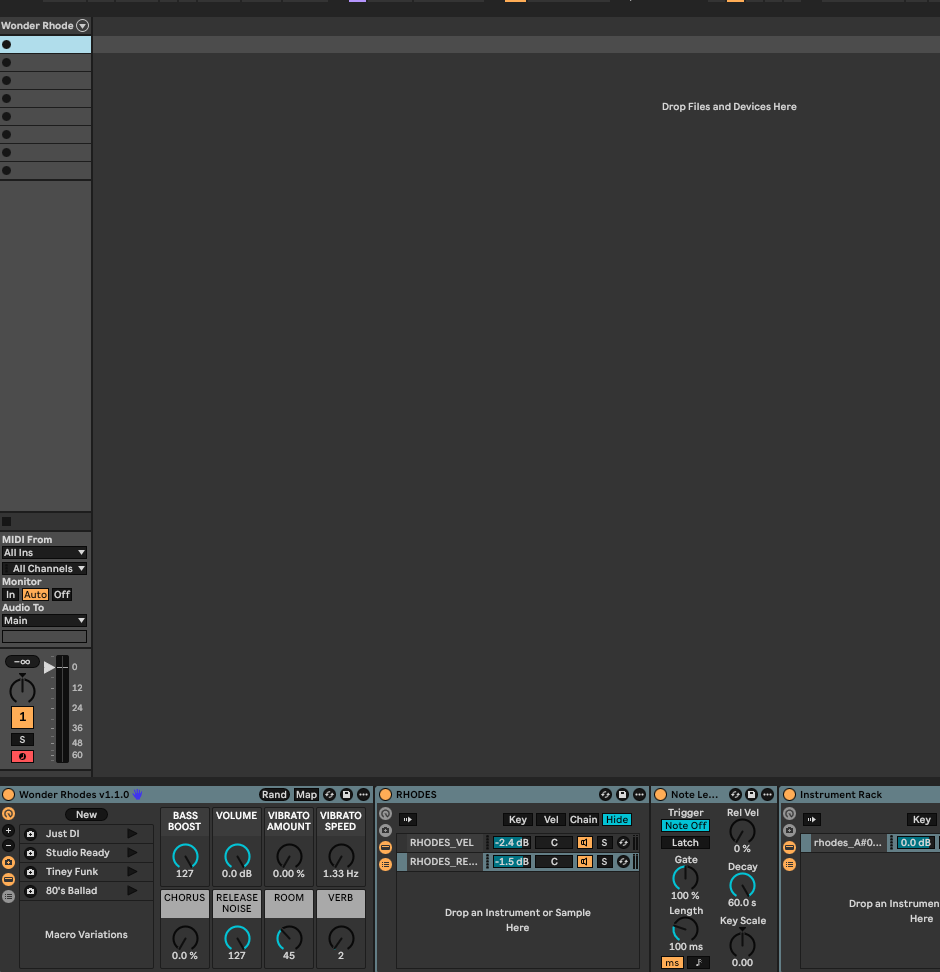Toggle Wonder Rhodes macro variations camera icon
This screenshot has width=940, height=972.
(x=9, y=862)
